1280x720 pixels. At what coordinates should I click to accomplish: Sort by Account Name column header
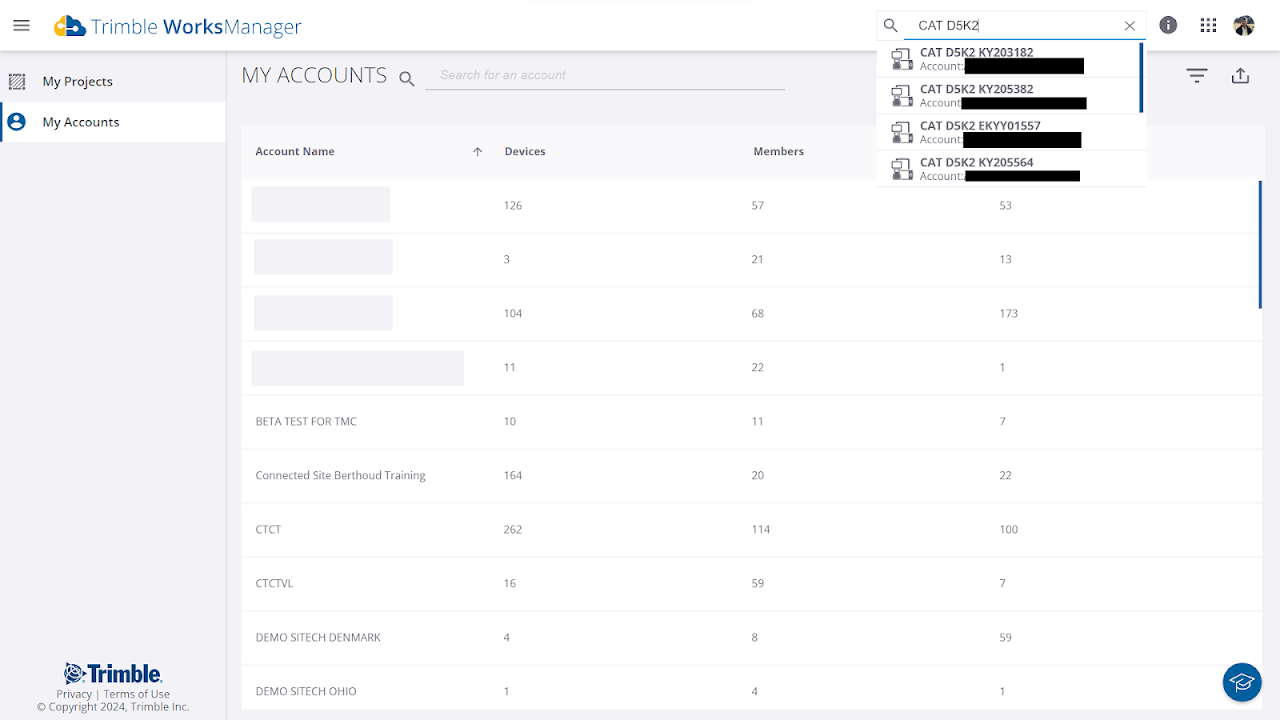pyautogui.click(x=295, y=152)
